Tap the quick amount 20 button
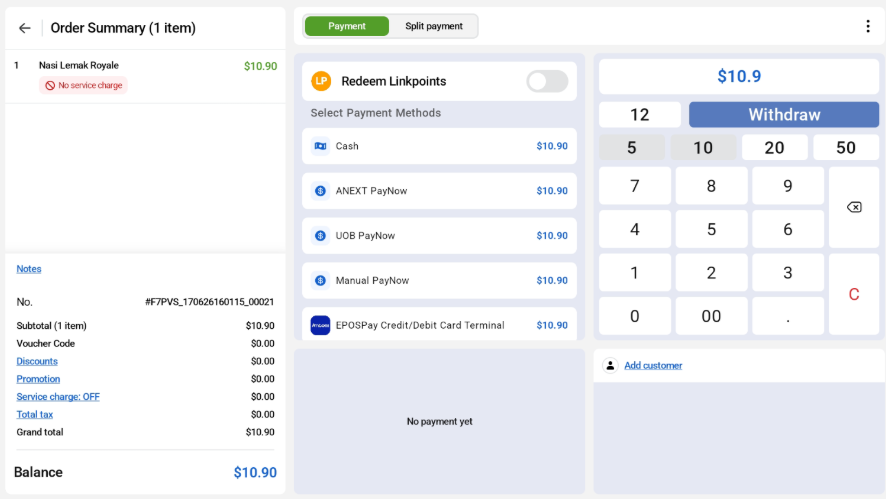The width and height of the screenshot is (886, 499). (x=774, y=147)
